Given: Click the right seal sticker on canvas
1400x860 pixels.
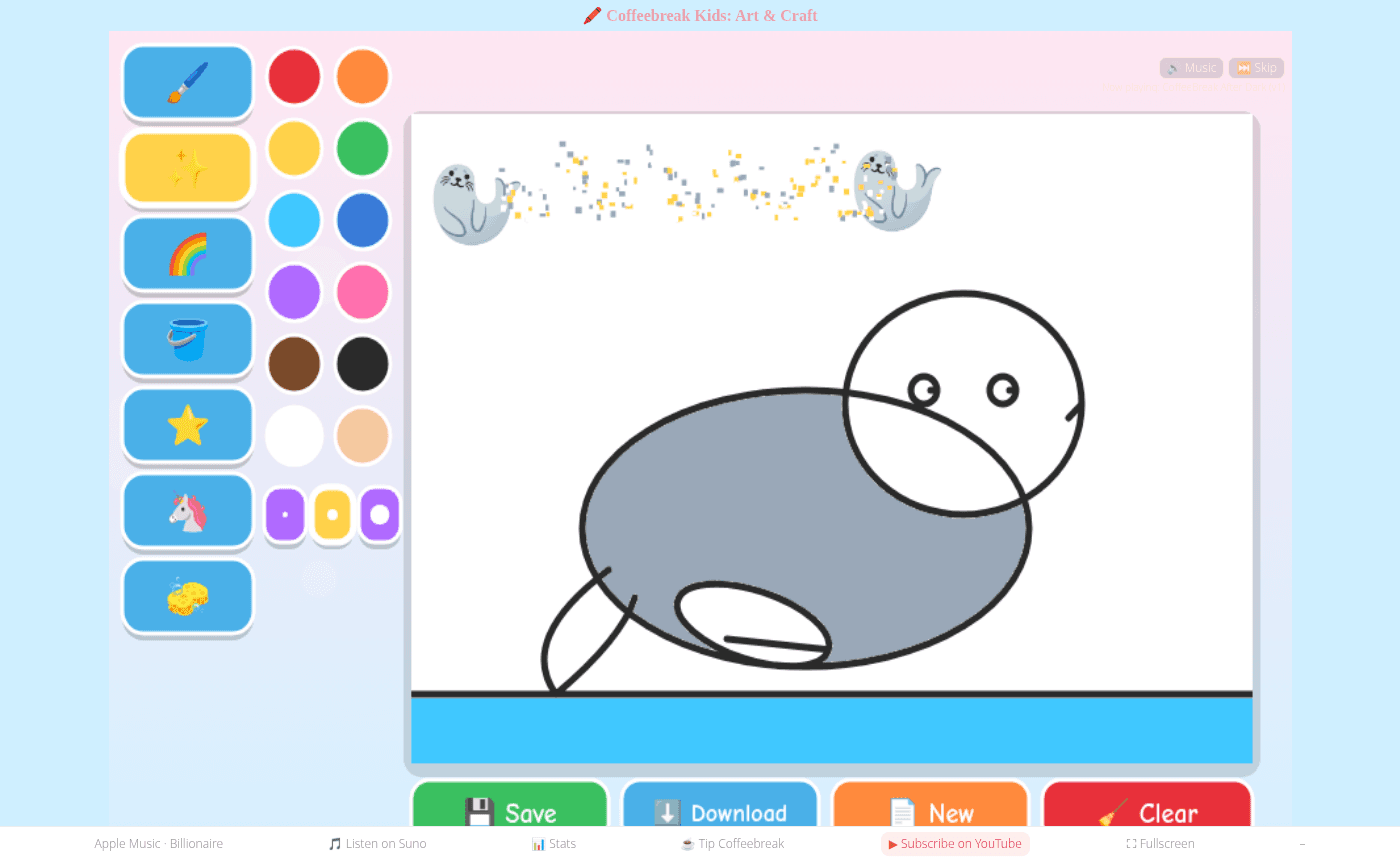Looking at the screenshot, I should (x=897, y=190).
